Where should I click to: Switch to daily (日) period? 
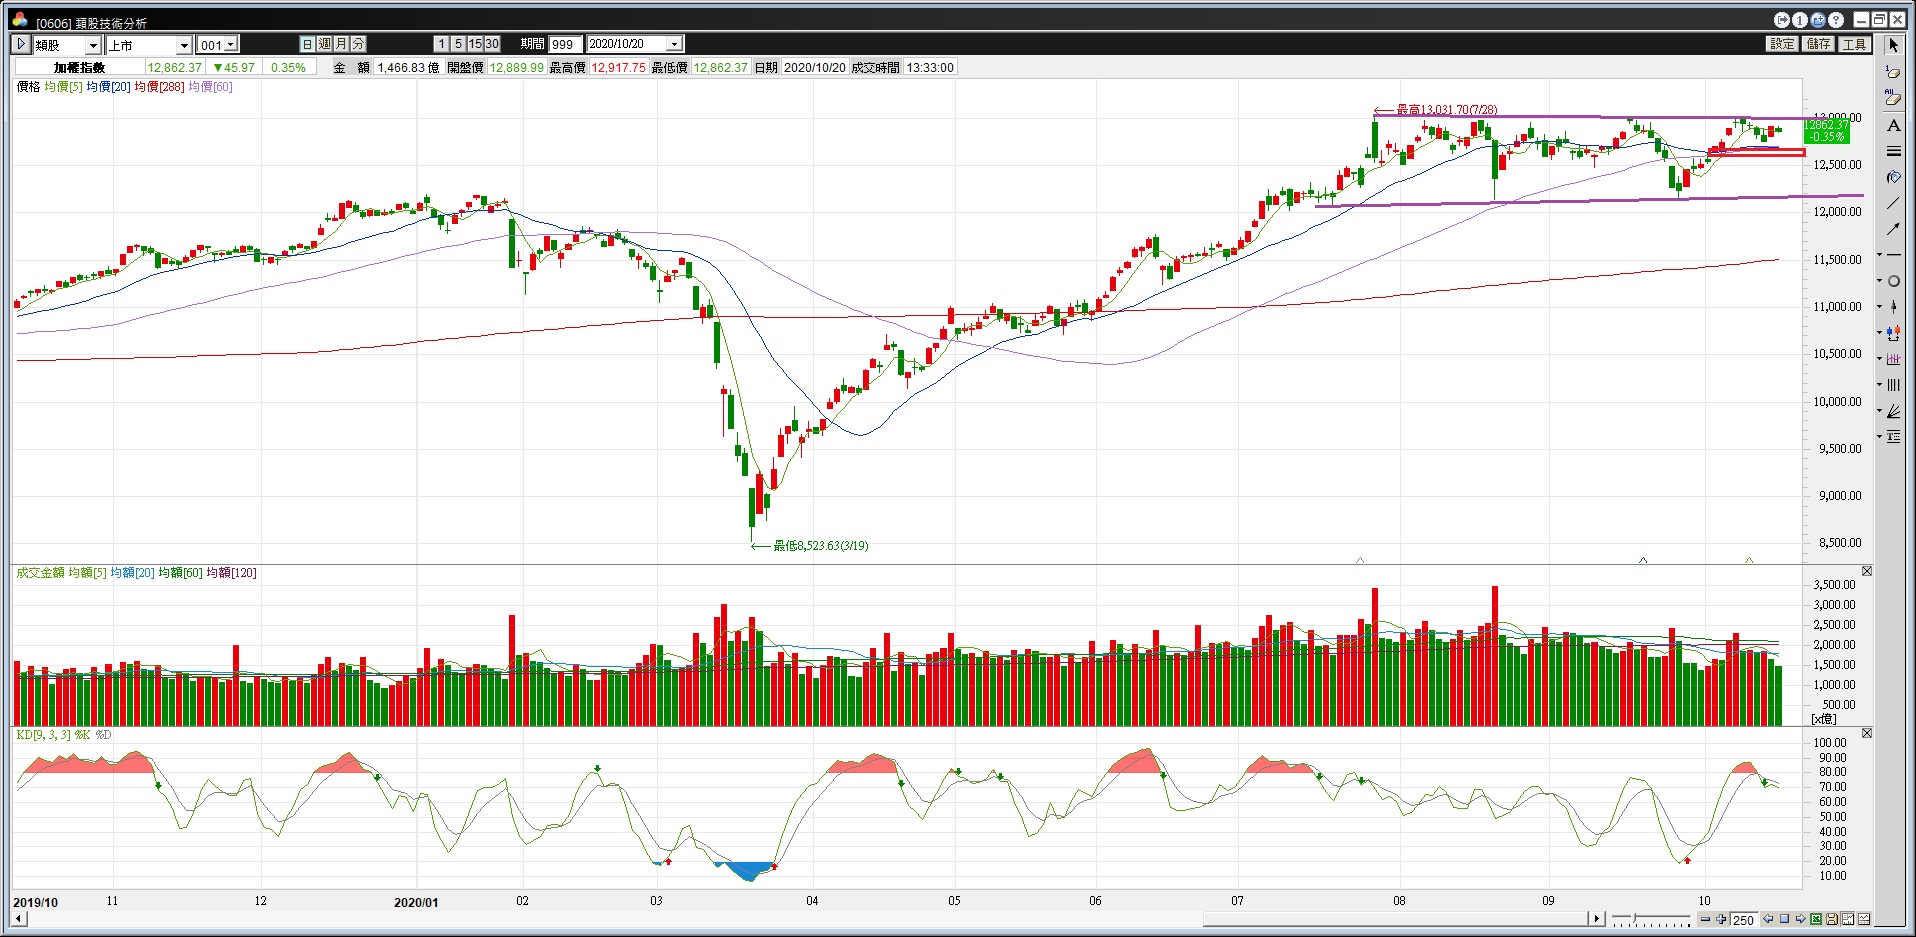tap(308, 44)
